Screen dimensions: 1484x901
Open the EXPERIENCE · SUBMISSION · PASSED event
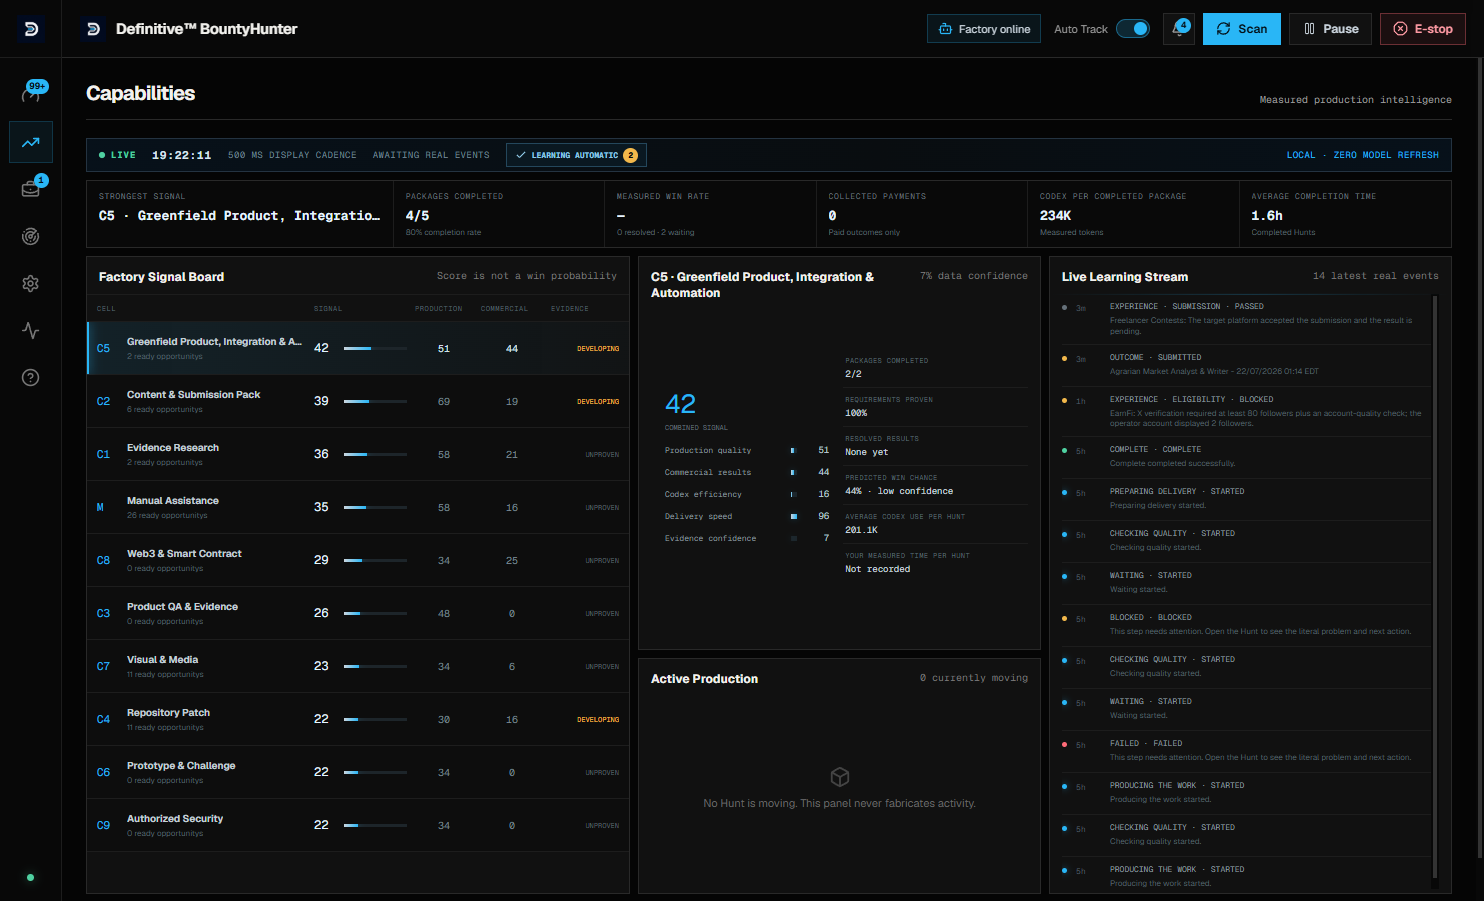click(x=1246, y=318)
